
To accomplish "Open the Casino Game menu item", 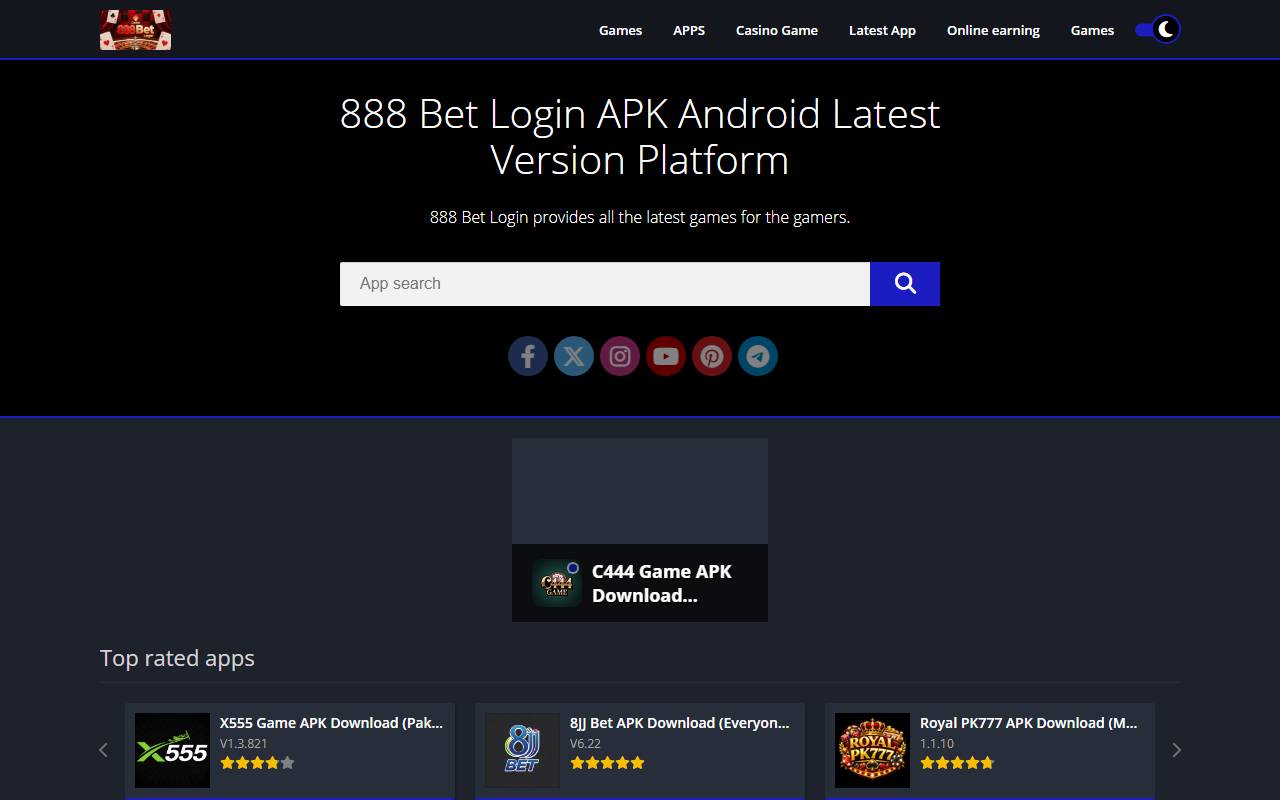I will (x=777, y=30).
